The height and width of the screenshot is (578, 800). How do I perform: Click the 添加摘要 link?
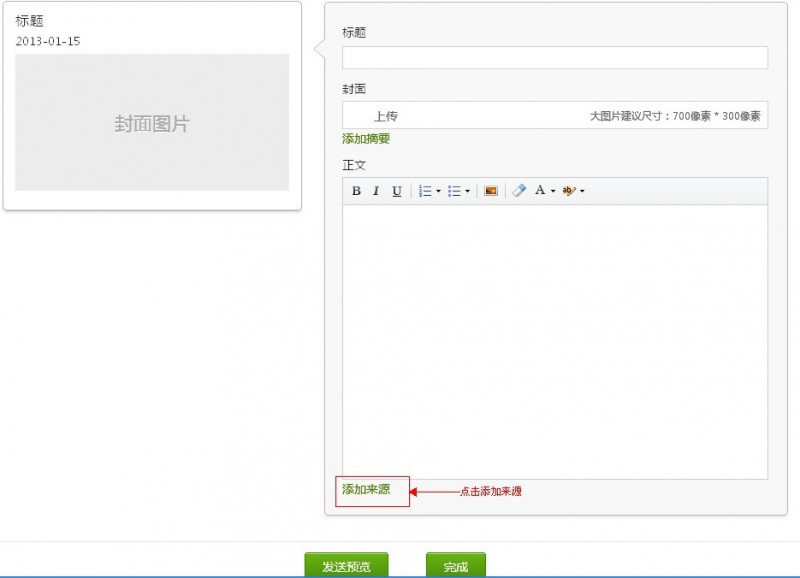click(366, 139)
